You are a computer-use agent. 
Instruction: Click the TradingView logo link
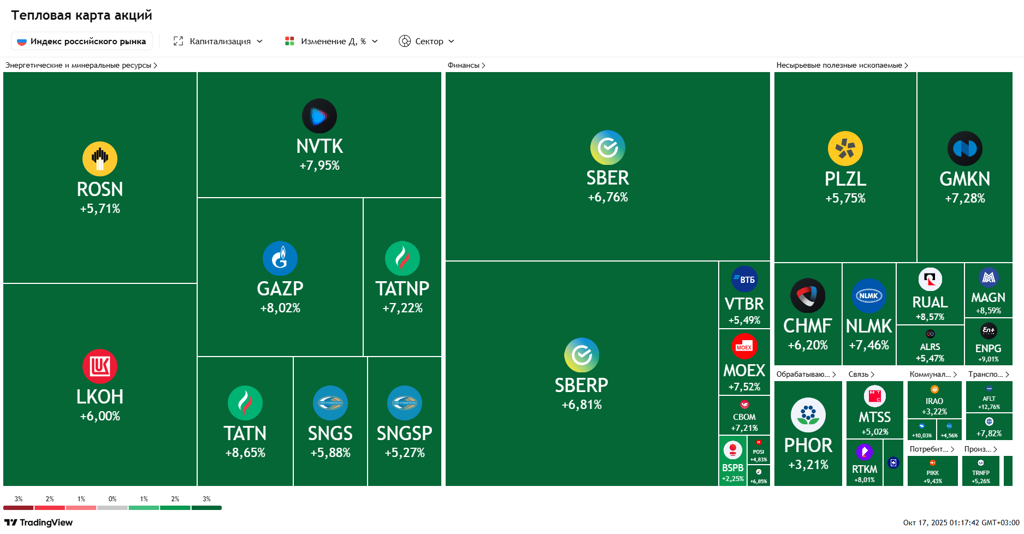tap(39, 522)
